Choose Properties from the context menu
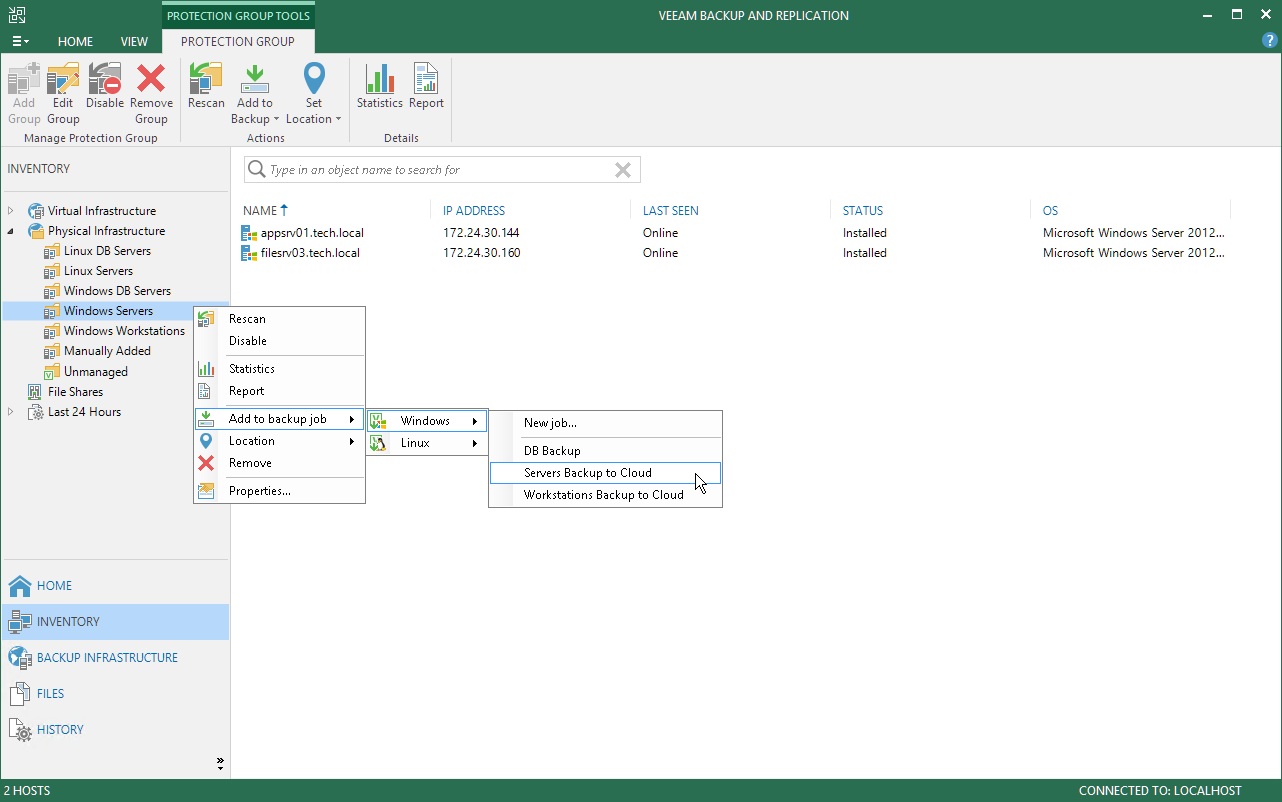Viewport: 1282px width, 802px height. [259, 491]
